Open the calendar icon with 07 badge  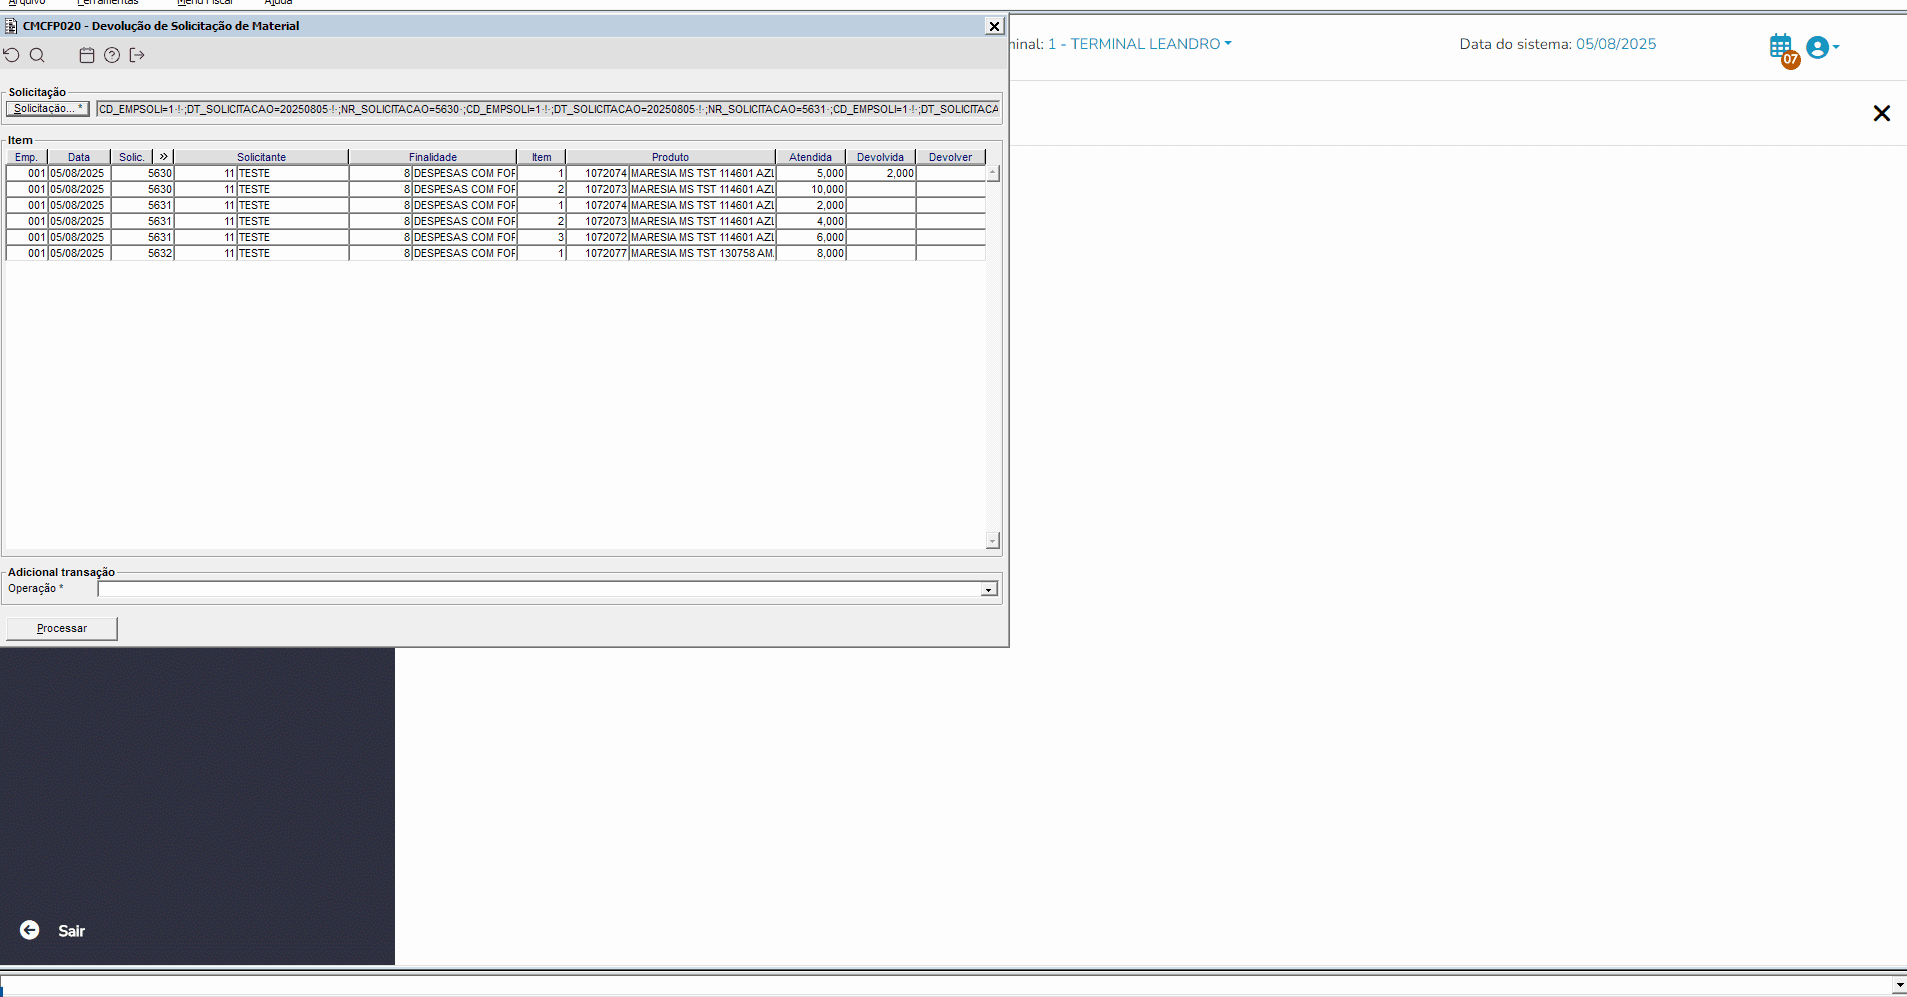click(1784, 49)
